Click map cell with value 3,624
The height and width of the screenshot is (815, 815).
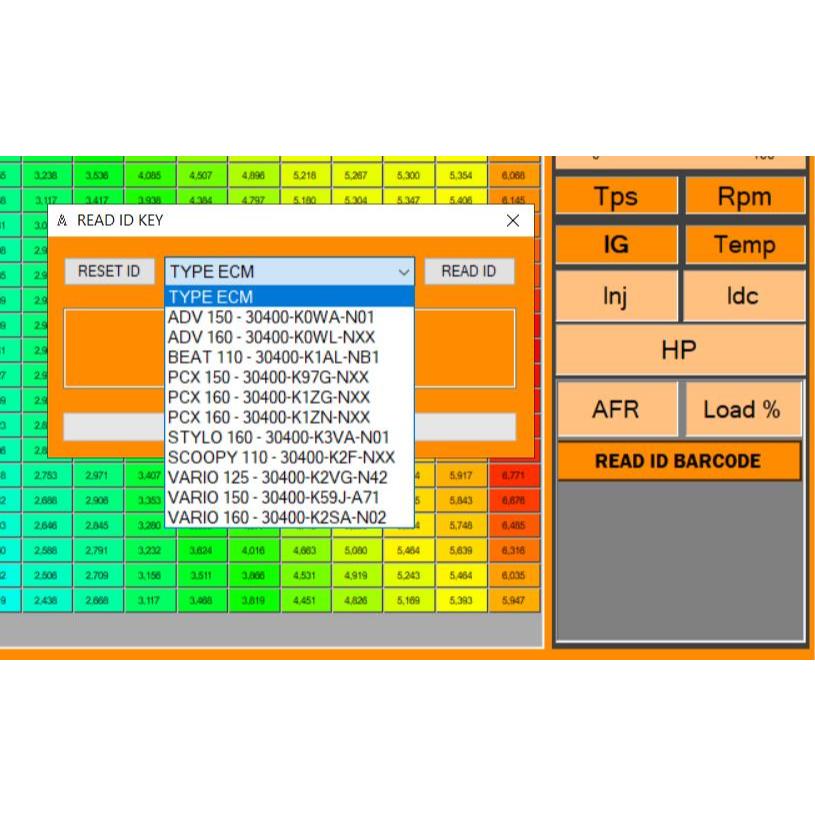201,550
